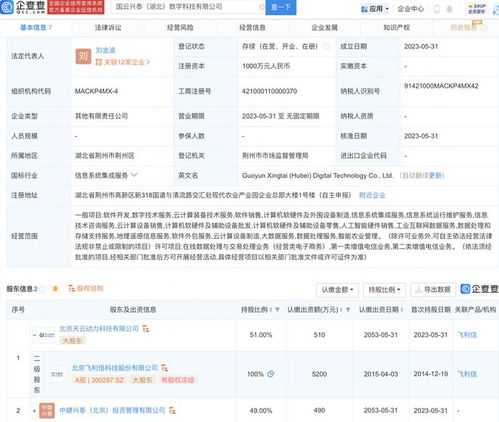Open the 认缴金额 filter dropdown
The height and width of the screenshot is (422, 499).
click(x=337, y=290)
